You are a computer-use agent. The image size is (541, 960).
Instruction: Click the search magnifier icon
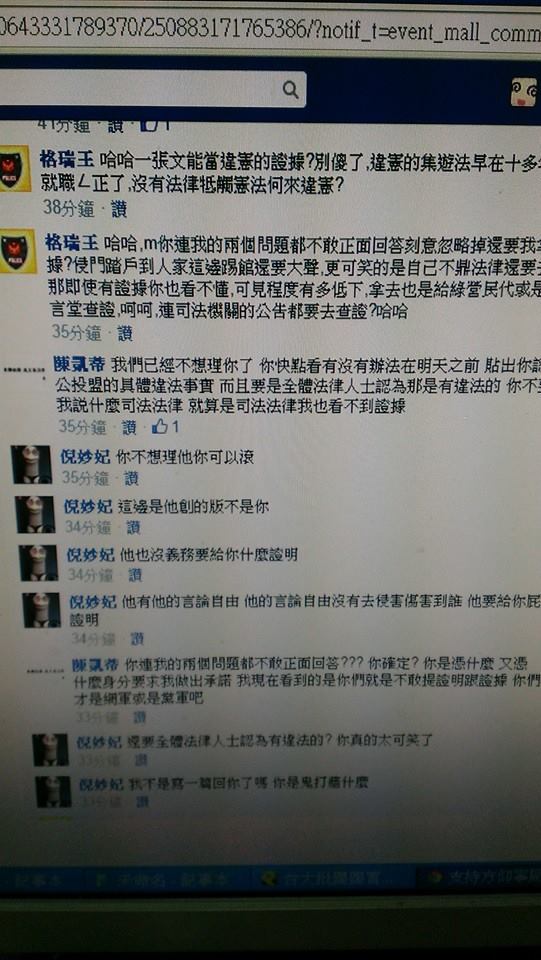point(290,89)
